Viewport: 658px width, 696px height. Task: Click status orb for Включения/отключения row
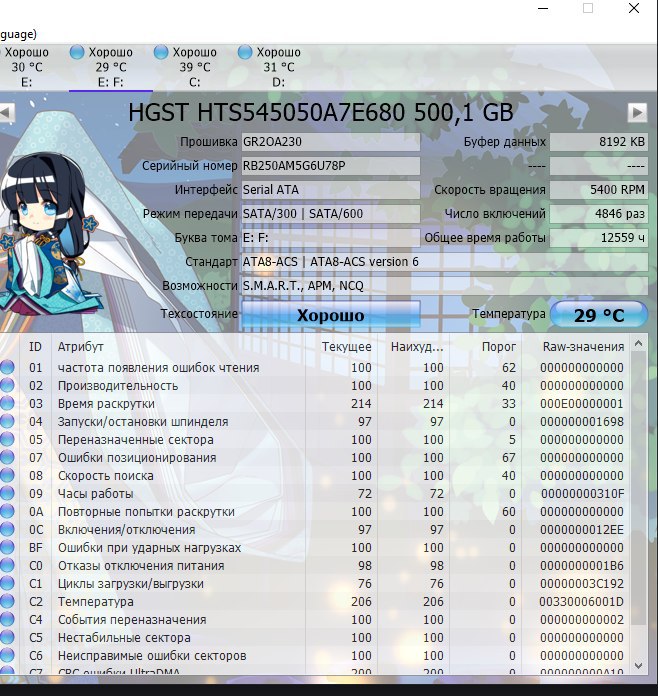(7, 529)
